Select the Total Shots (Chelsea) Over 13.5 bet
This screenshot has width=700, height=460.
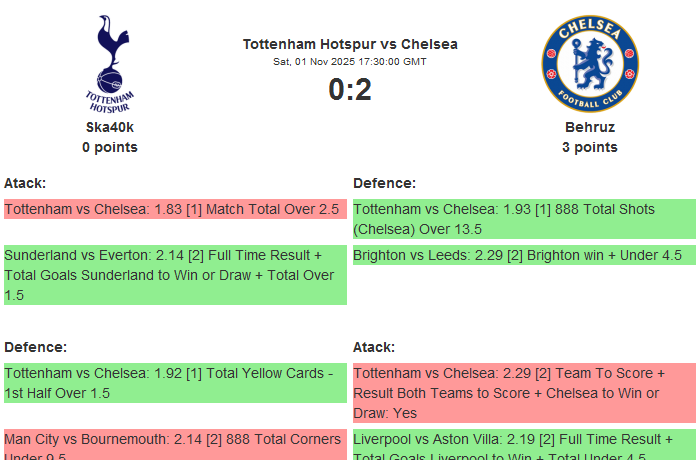tap(523, 219)
